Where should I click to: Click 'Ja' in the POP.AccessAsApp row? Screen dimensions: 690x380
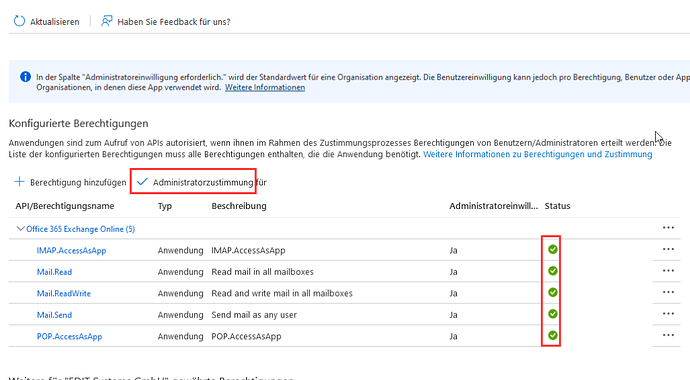(x=453, y=337)
